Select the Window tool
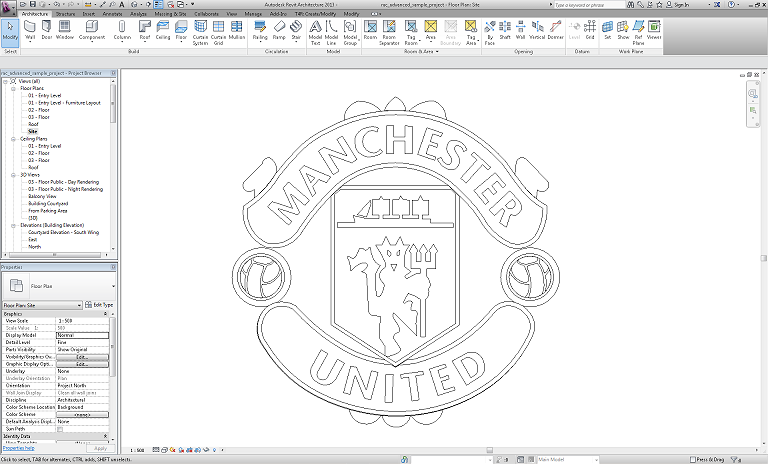The image size is (768, 464). coord(64,31)
